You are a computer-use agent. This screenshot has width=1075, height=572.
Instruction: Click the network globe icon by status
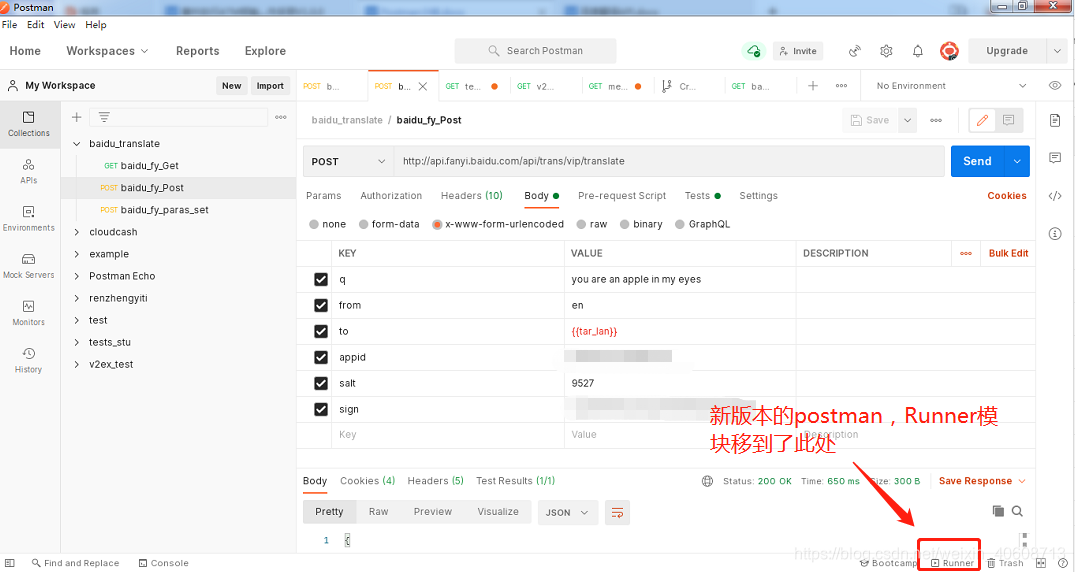(708, 481)
